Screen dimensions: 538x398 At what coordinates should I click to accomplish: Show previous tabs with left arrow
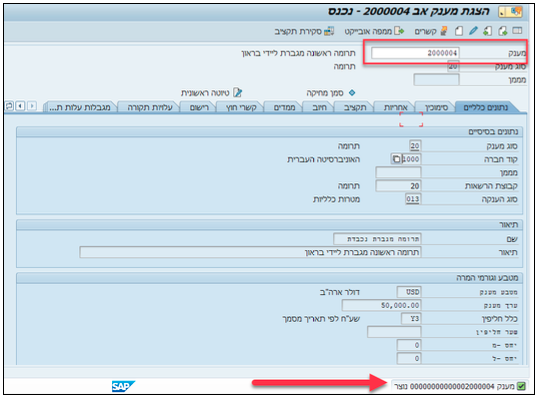coord(21,106)
